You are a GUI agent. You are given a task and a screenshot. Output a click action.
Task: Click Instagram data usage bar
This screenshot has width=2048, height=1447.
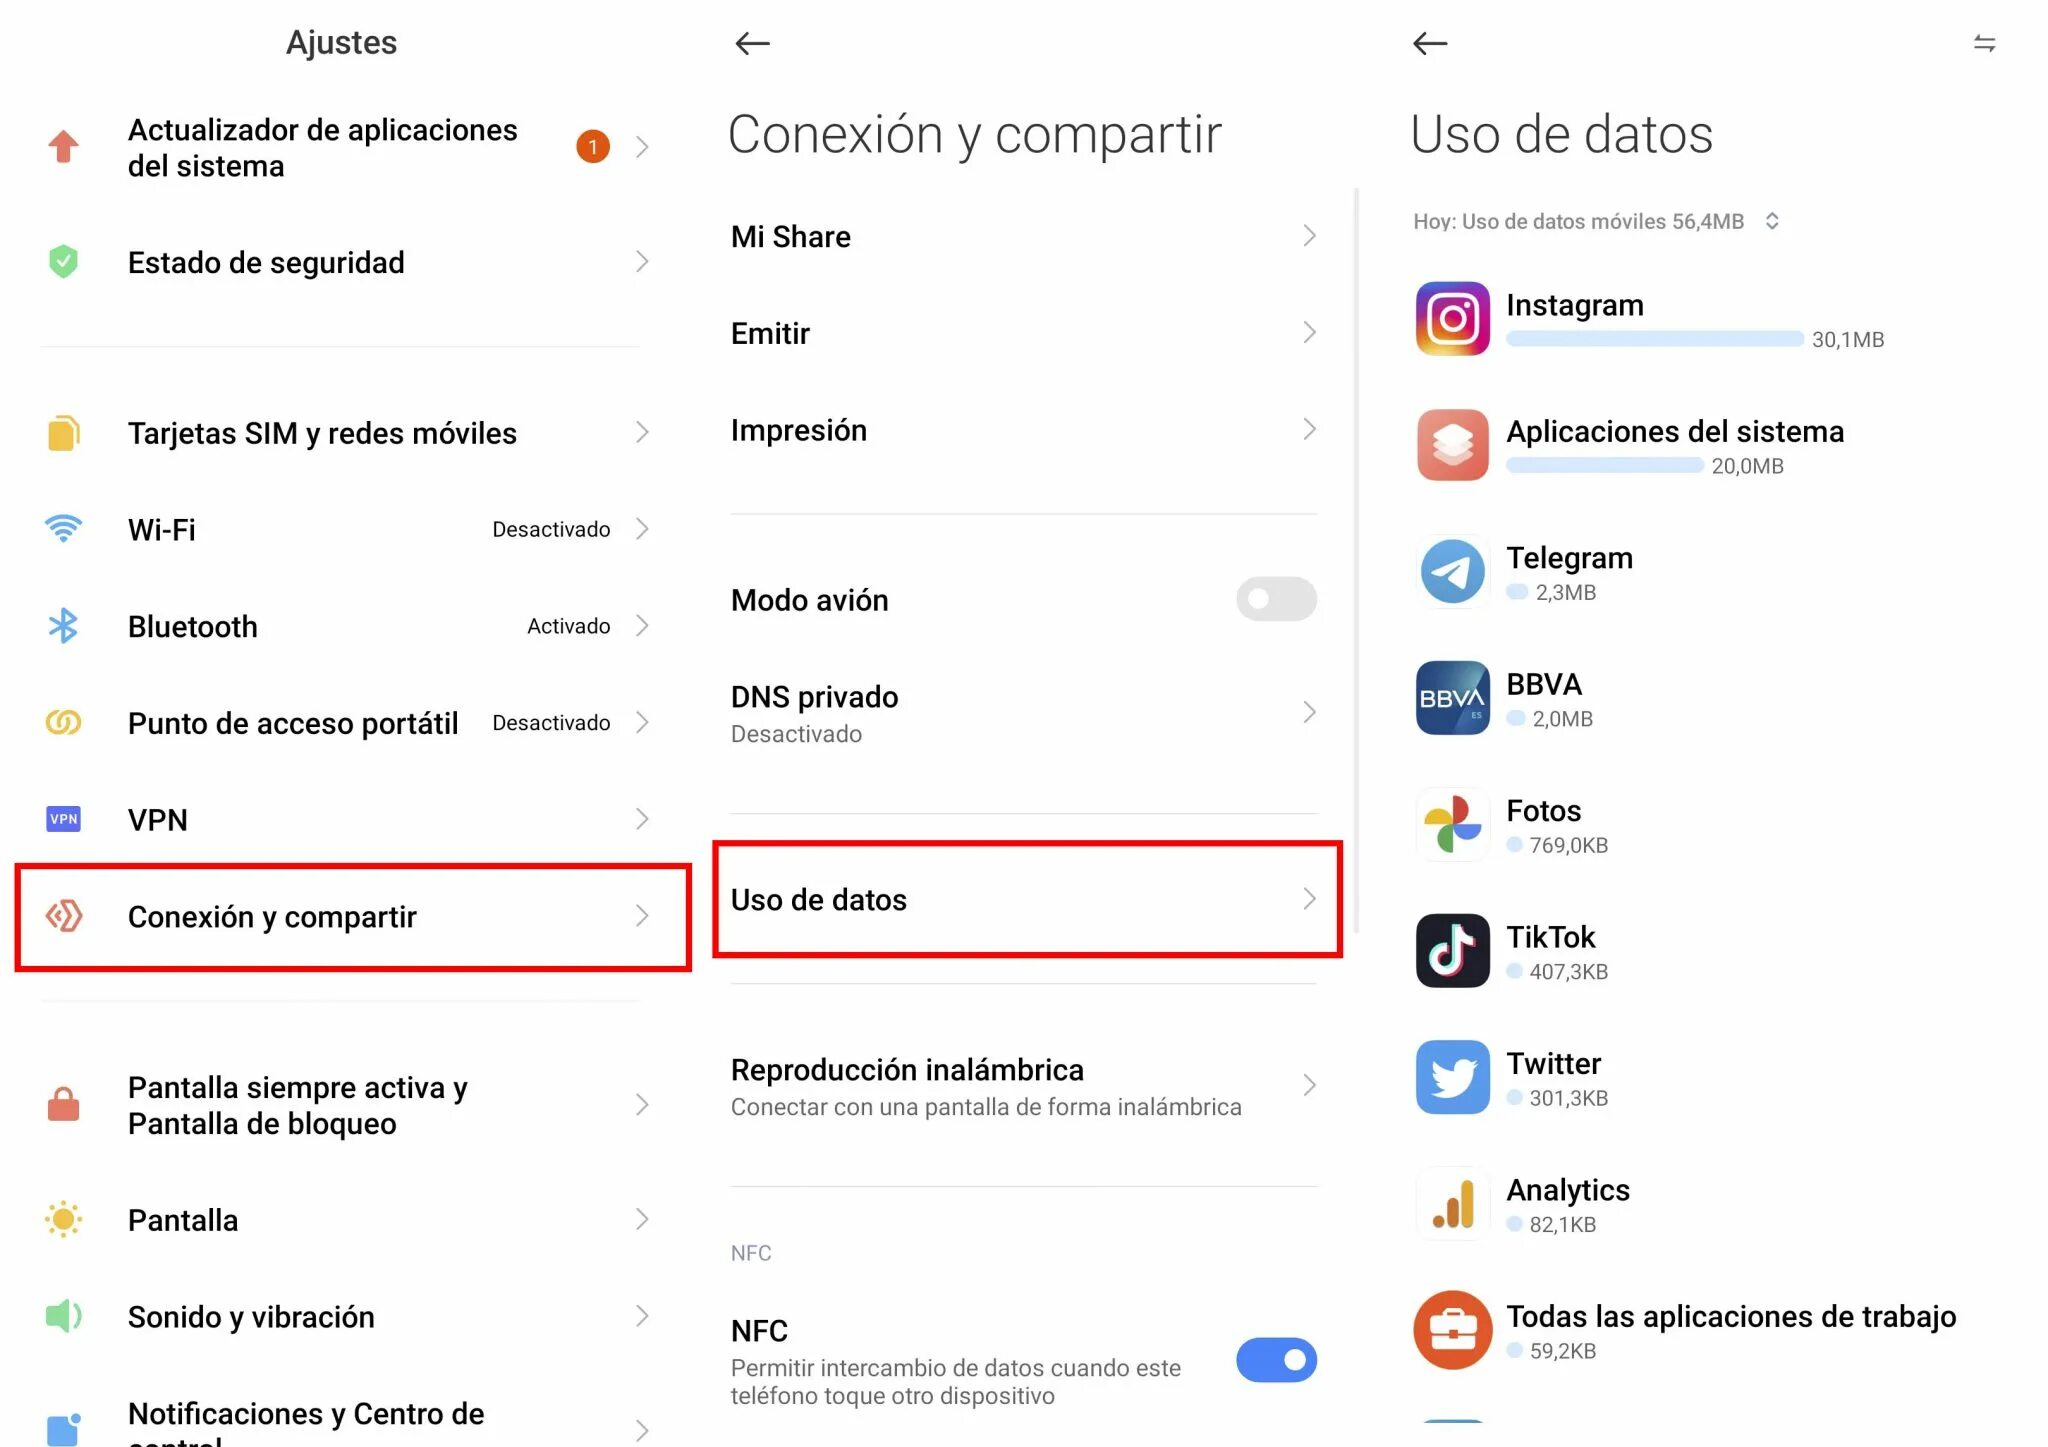pyautogui.click(x=1654, y=339)
